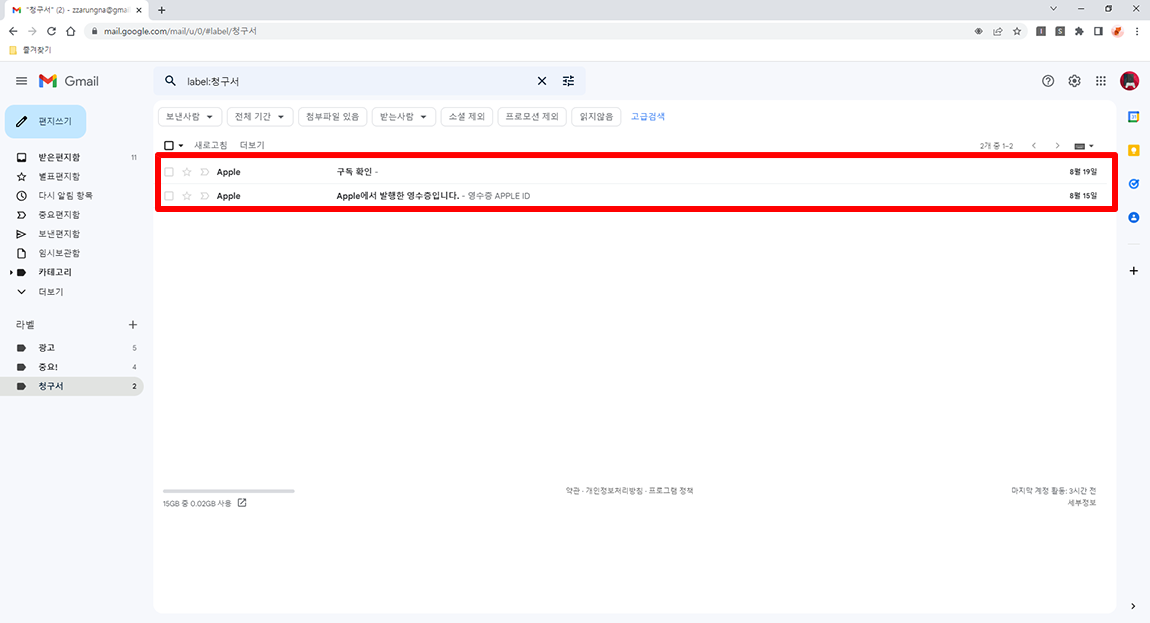Open Settings gear icon
The height and width of the screenshot is (623, 1150).
pos(1074,81)
